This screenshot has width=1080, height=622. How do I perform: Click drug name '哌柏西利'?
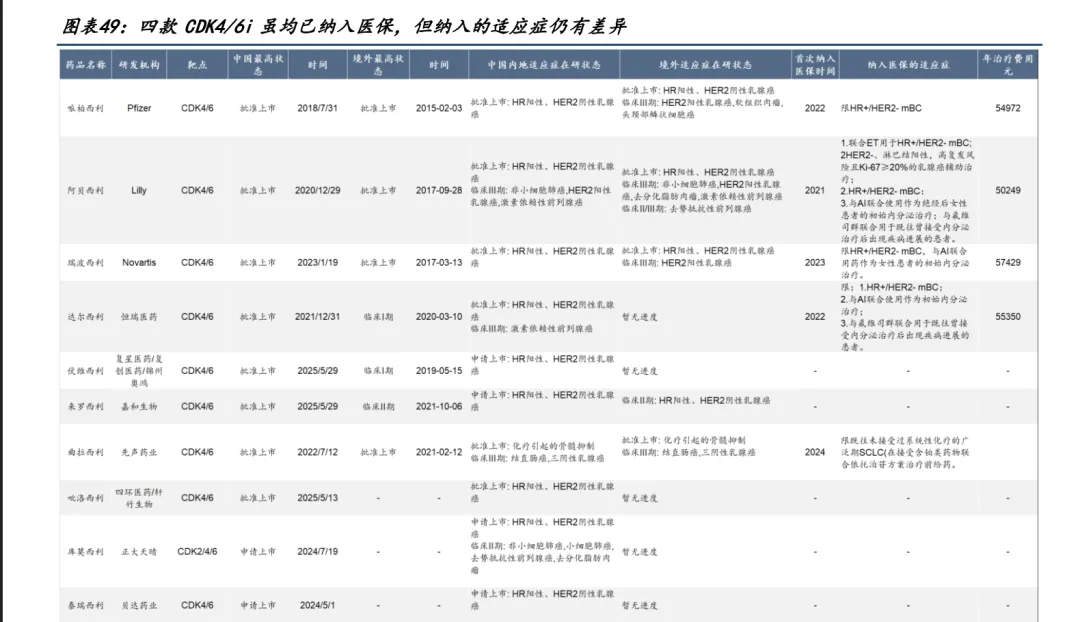[85, 108]
